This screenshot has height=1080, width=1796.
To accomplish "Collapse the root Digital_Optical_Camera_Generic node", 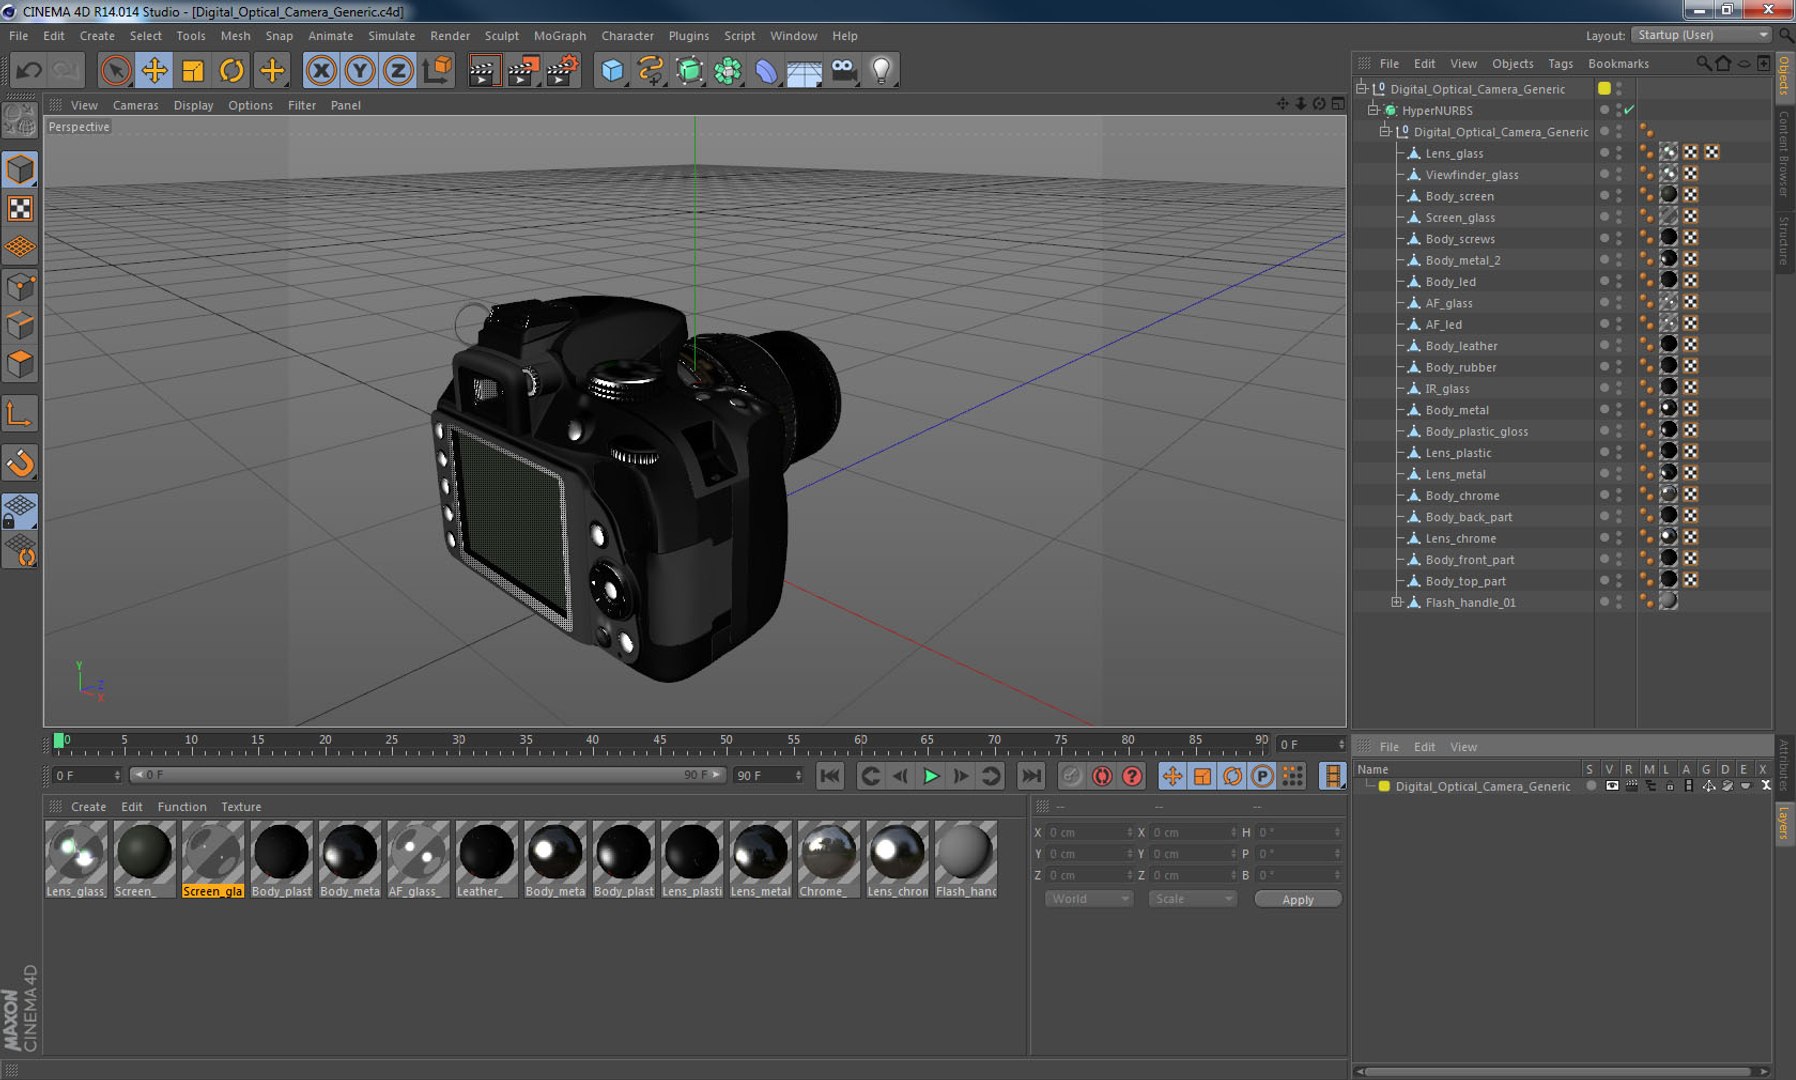I will coord(1361,89).
